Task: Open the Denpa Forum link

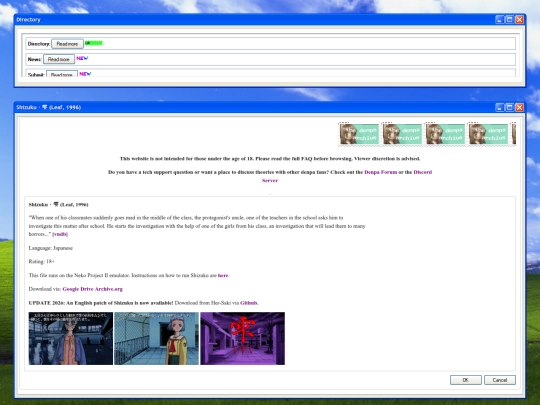Action: pos(381,172)
